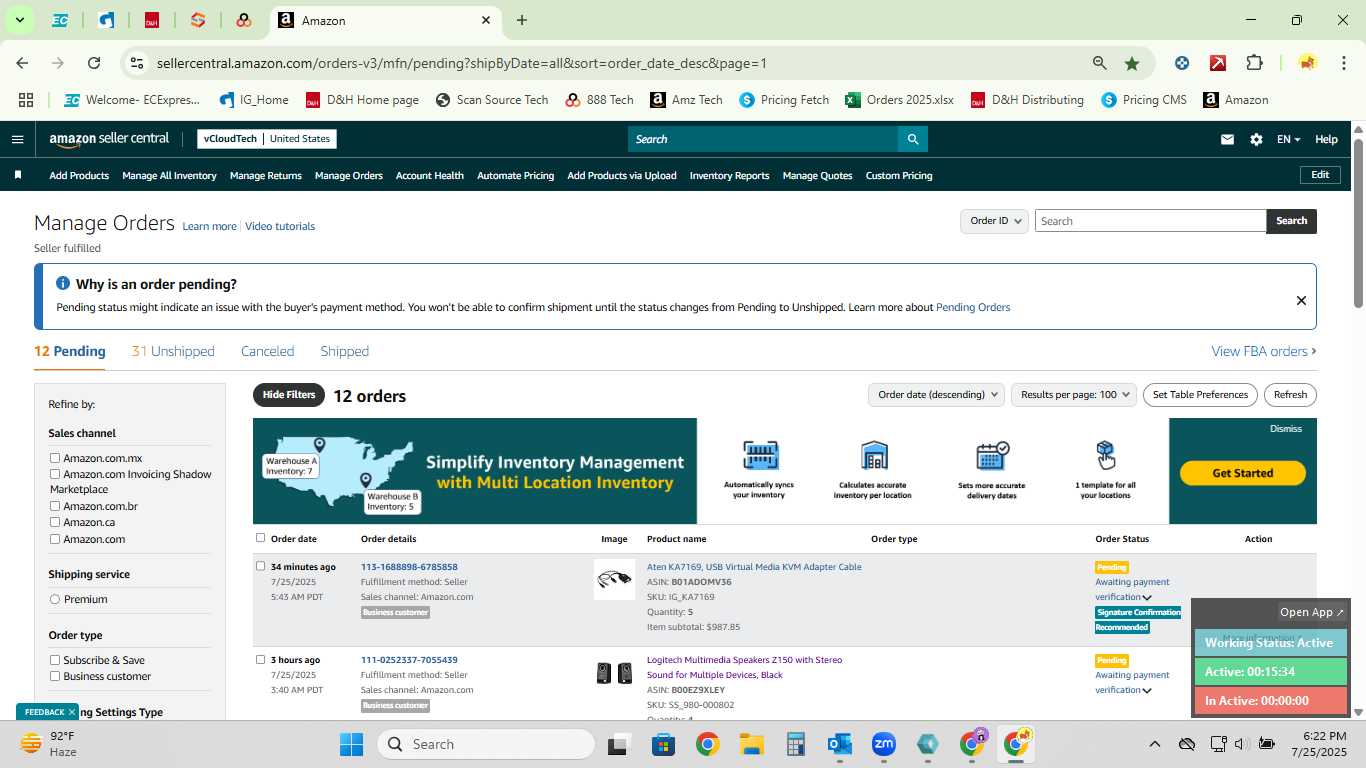This screenshot has height=768, width=1366.
Task: Switch to the Shipped tab
Action: tap(344, 351)
